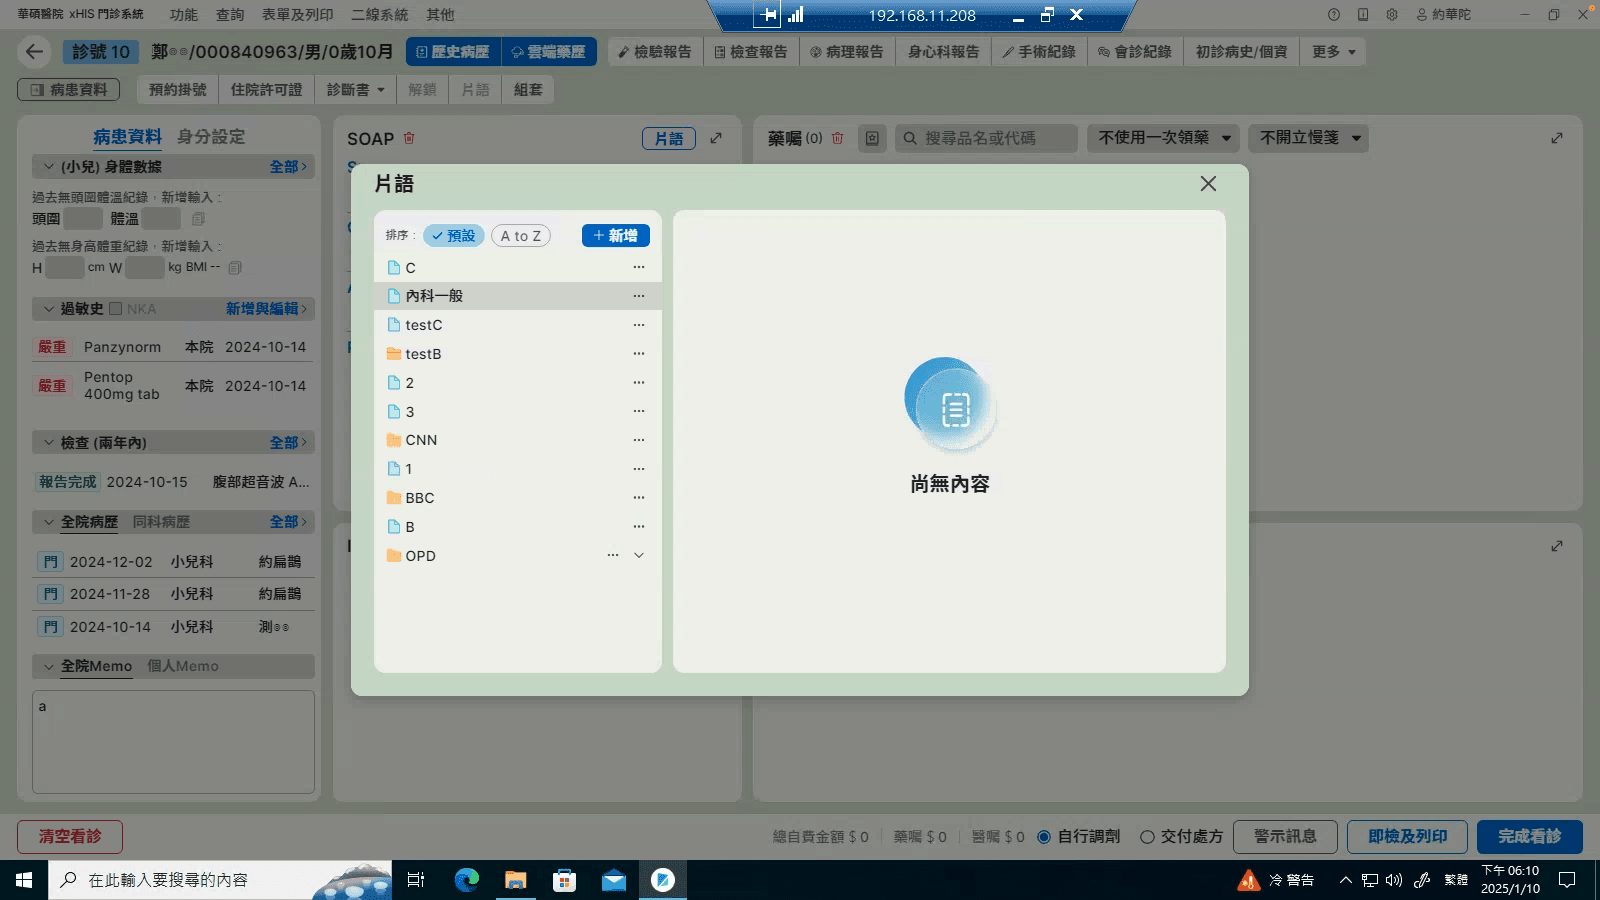Open Microsoft Edge from the taskbar
Image resolution: width=1600 pixels, height=900 pixels.
click(x=467, y=880)
